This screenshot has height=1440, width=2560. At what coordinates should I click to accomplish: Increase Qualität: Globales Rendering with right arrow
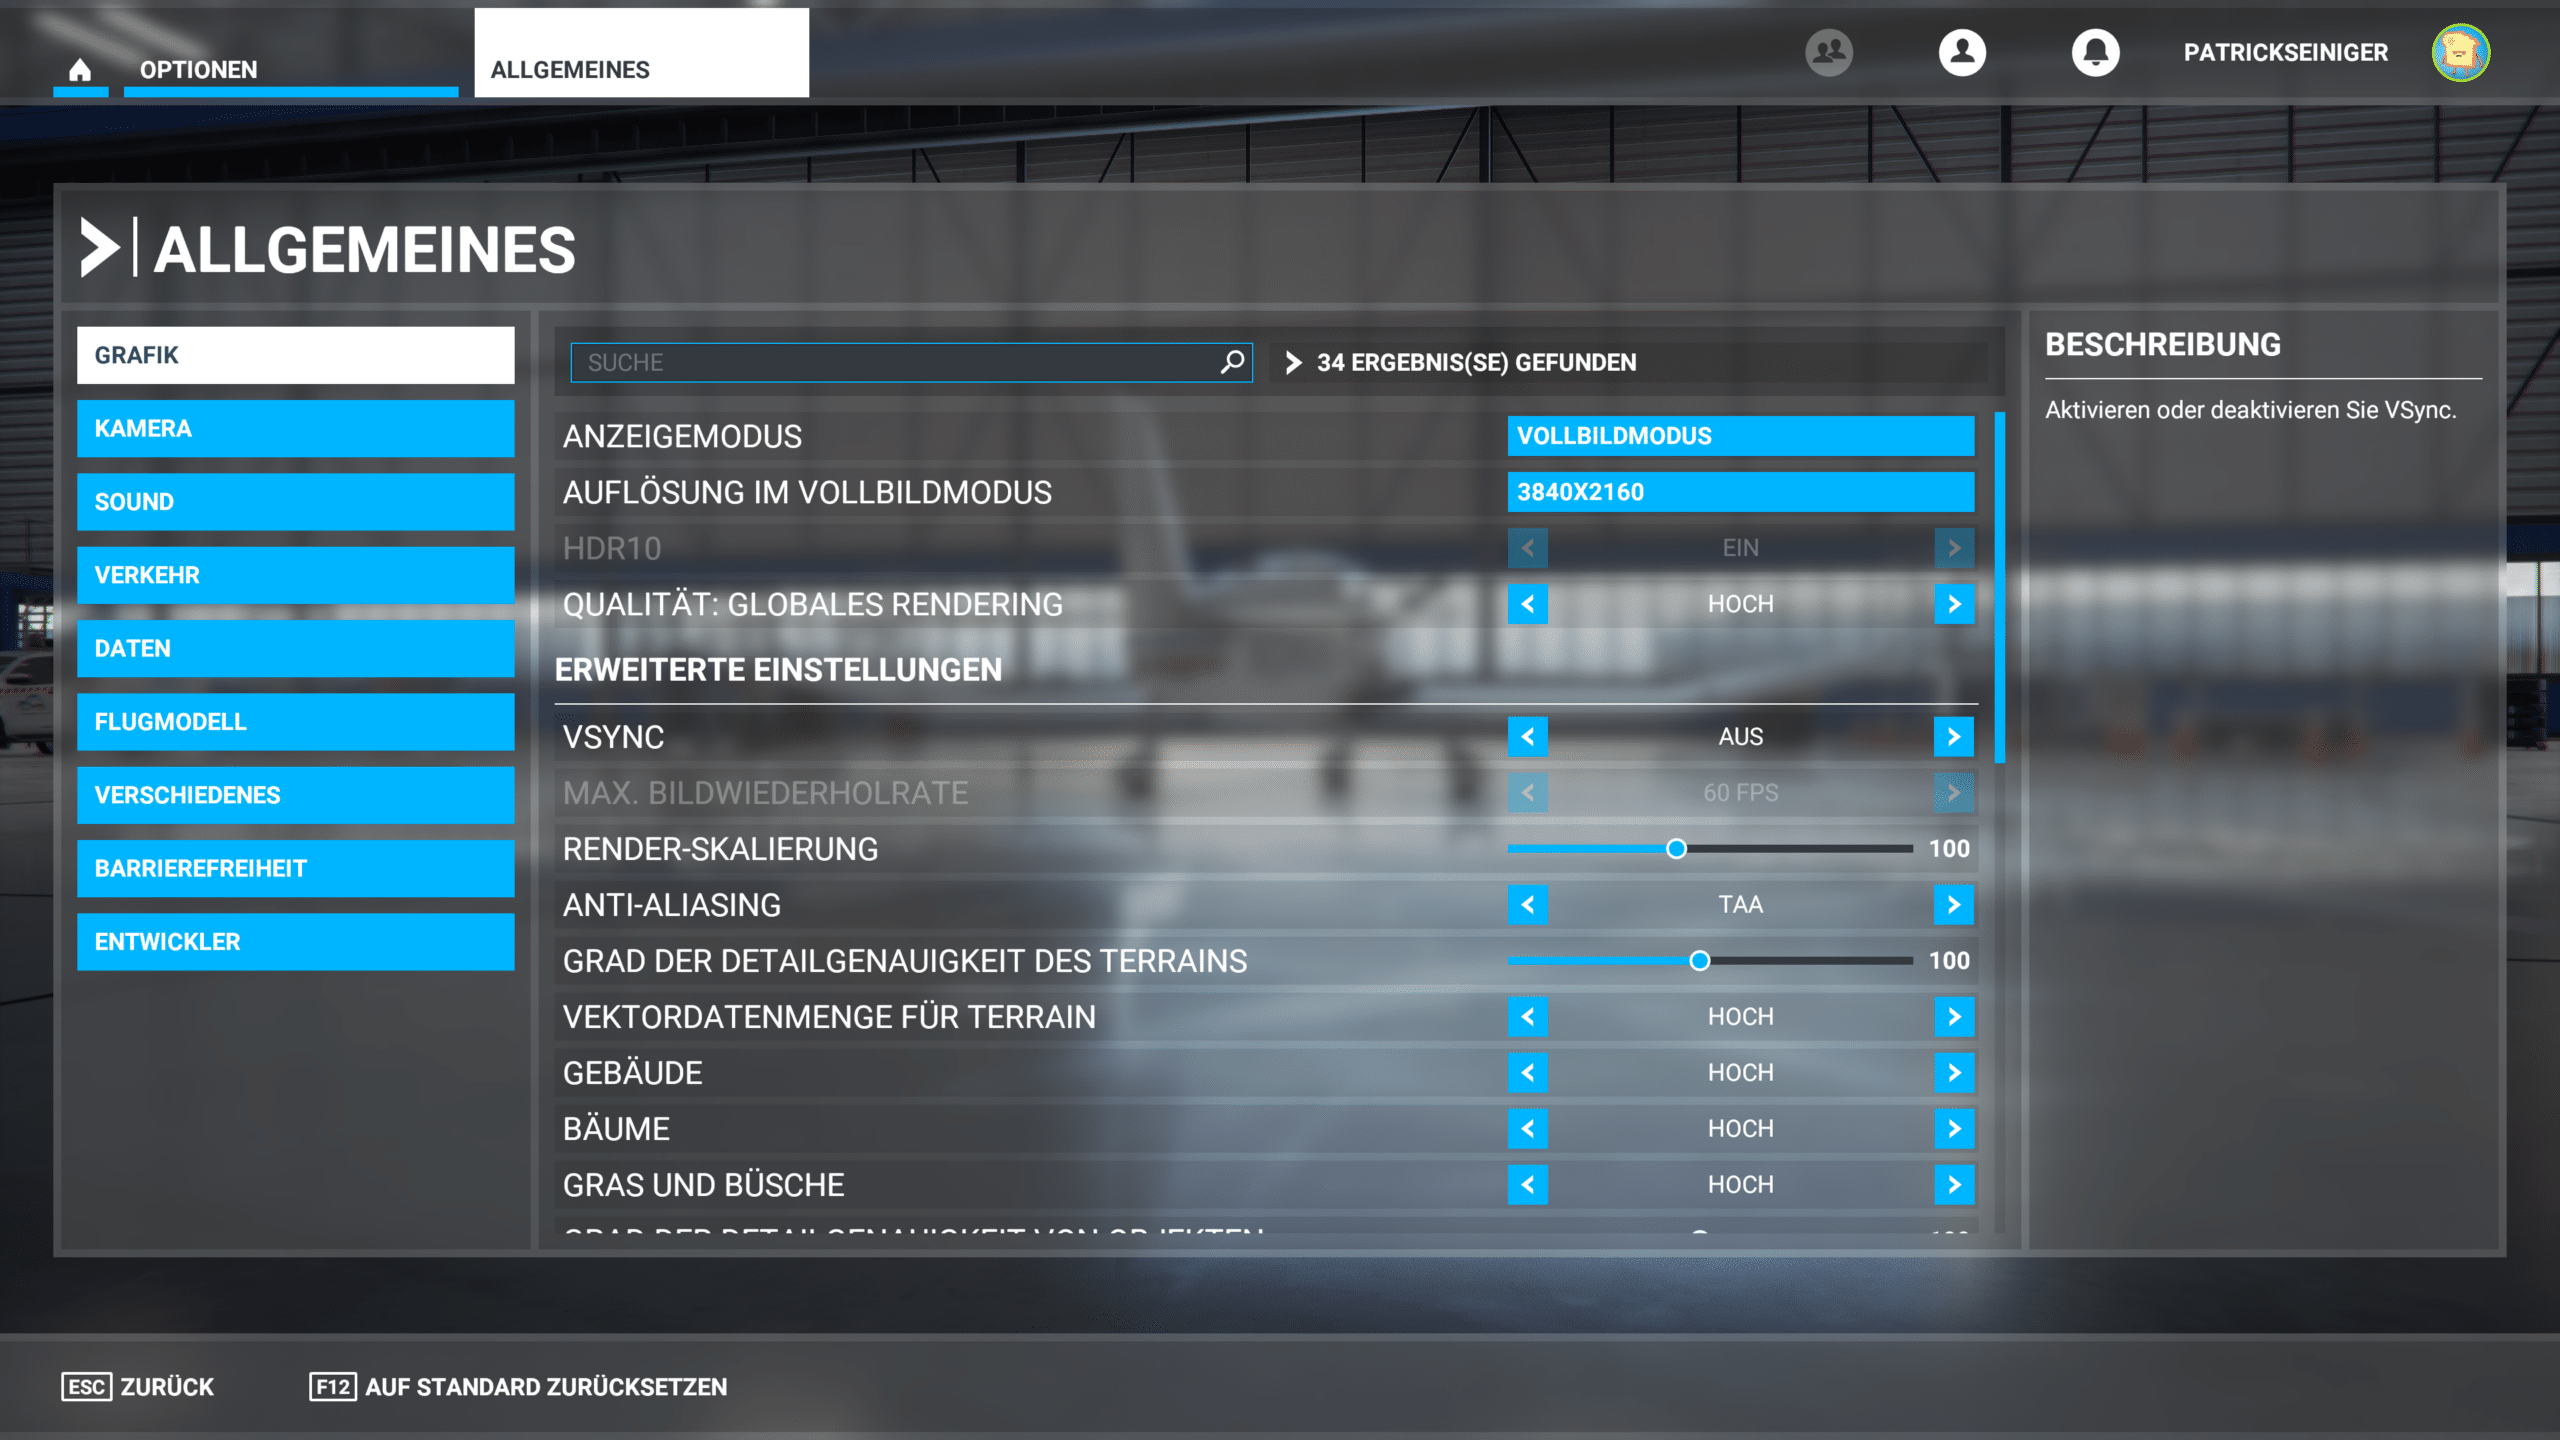[1954, 604]
